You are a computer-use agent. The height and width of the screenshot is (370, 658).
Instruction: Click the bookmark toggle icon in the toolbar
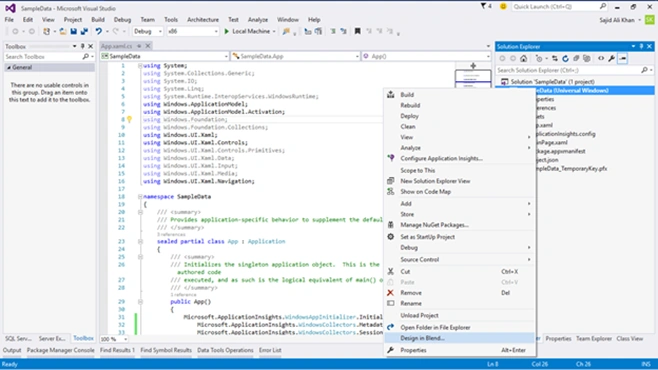coord(358,31)
